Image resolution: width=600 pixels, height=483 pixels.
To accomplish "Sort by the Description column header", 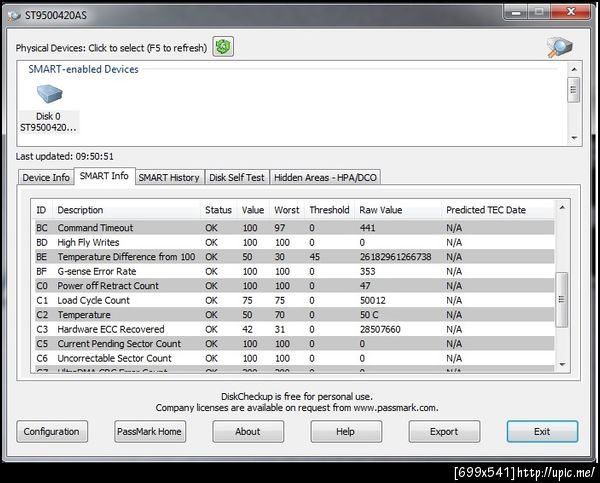I will point(127,210).
